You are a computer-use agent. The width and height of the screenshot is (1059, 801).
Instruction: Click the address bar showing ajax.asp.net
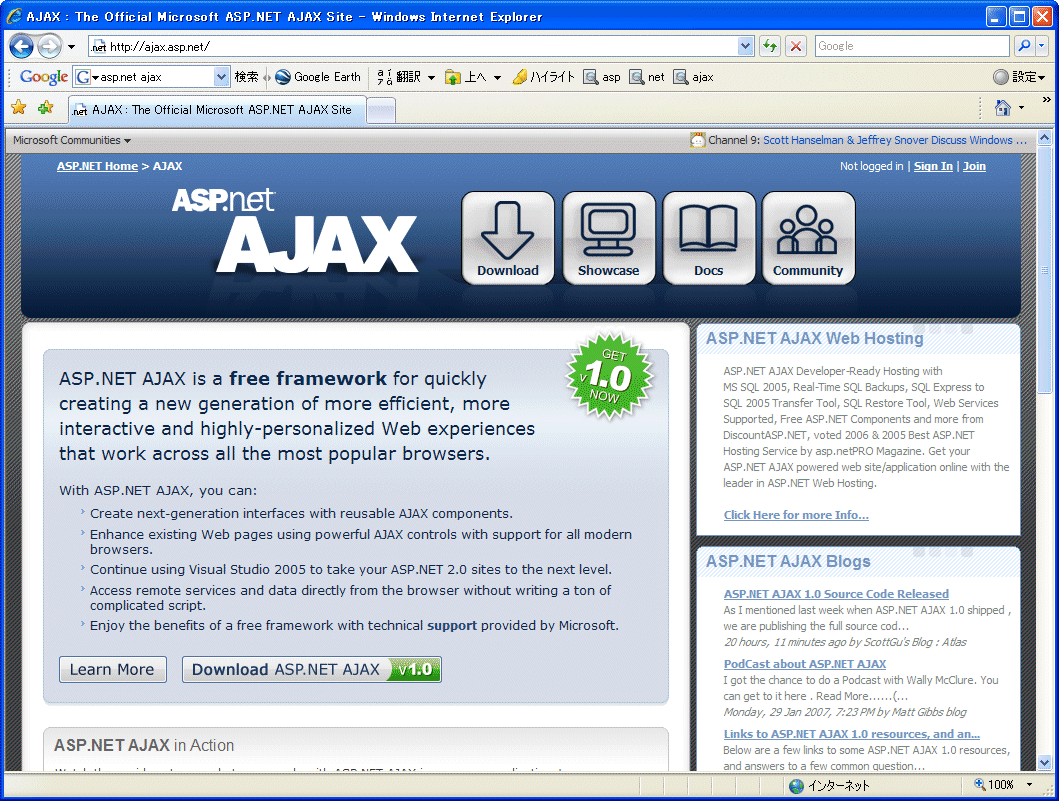(x=412, y=47)
